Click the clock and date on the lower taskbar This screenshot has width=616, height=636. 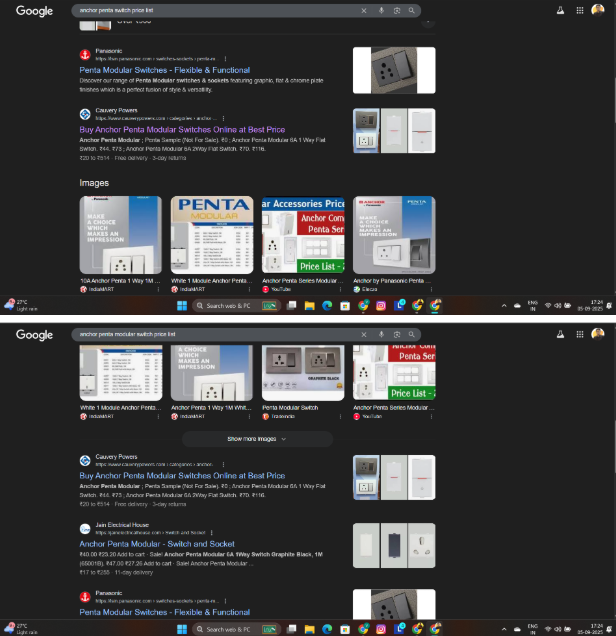(x=590, y=629)
